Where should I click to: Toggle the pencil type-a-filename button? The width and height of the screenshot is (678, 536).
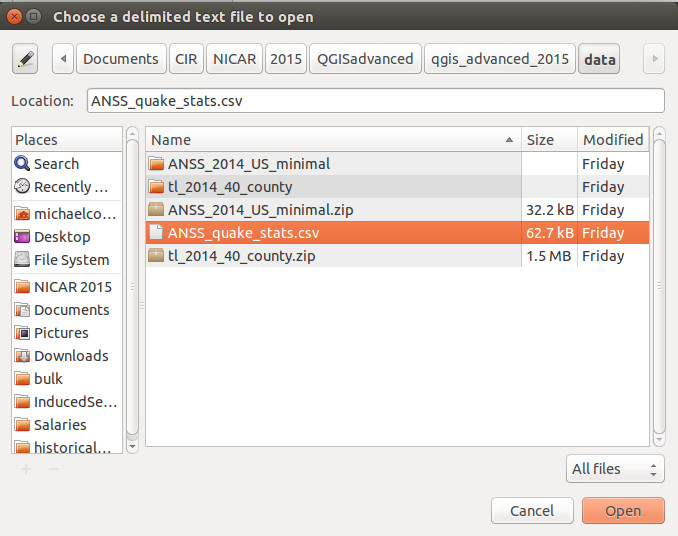[x=25, y=59]
